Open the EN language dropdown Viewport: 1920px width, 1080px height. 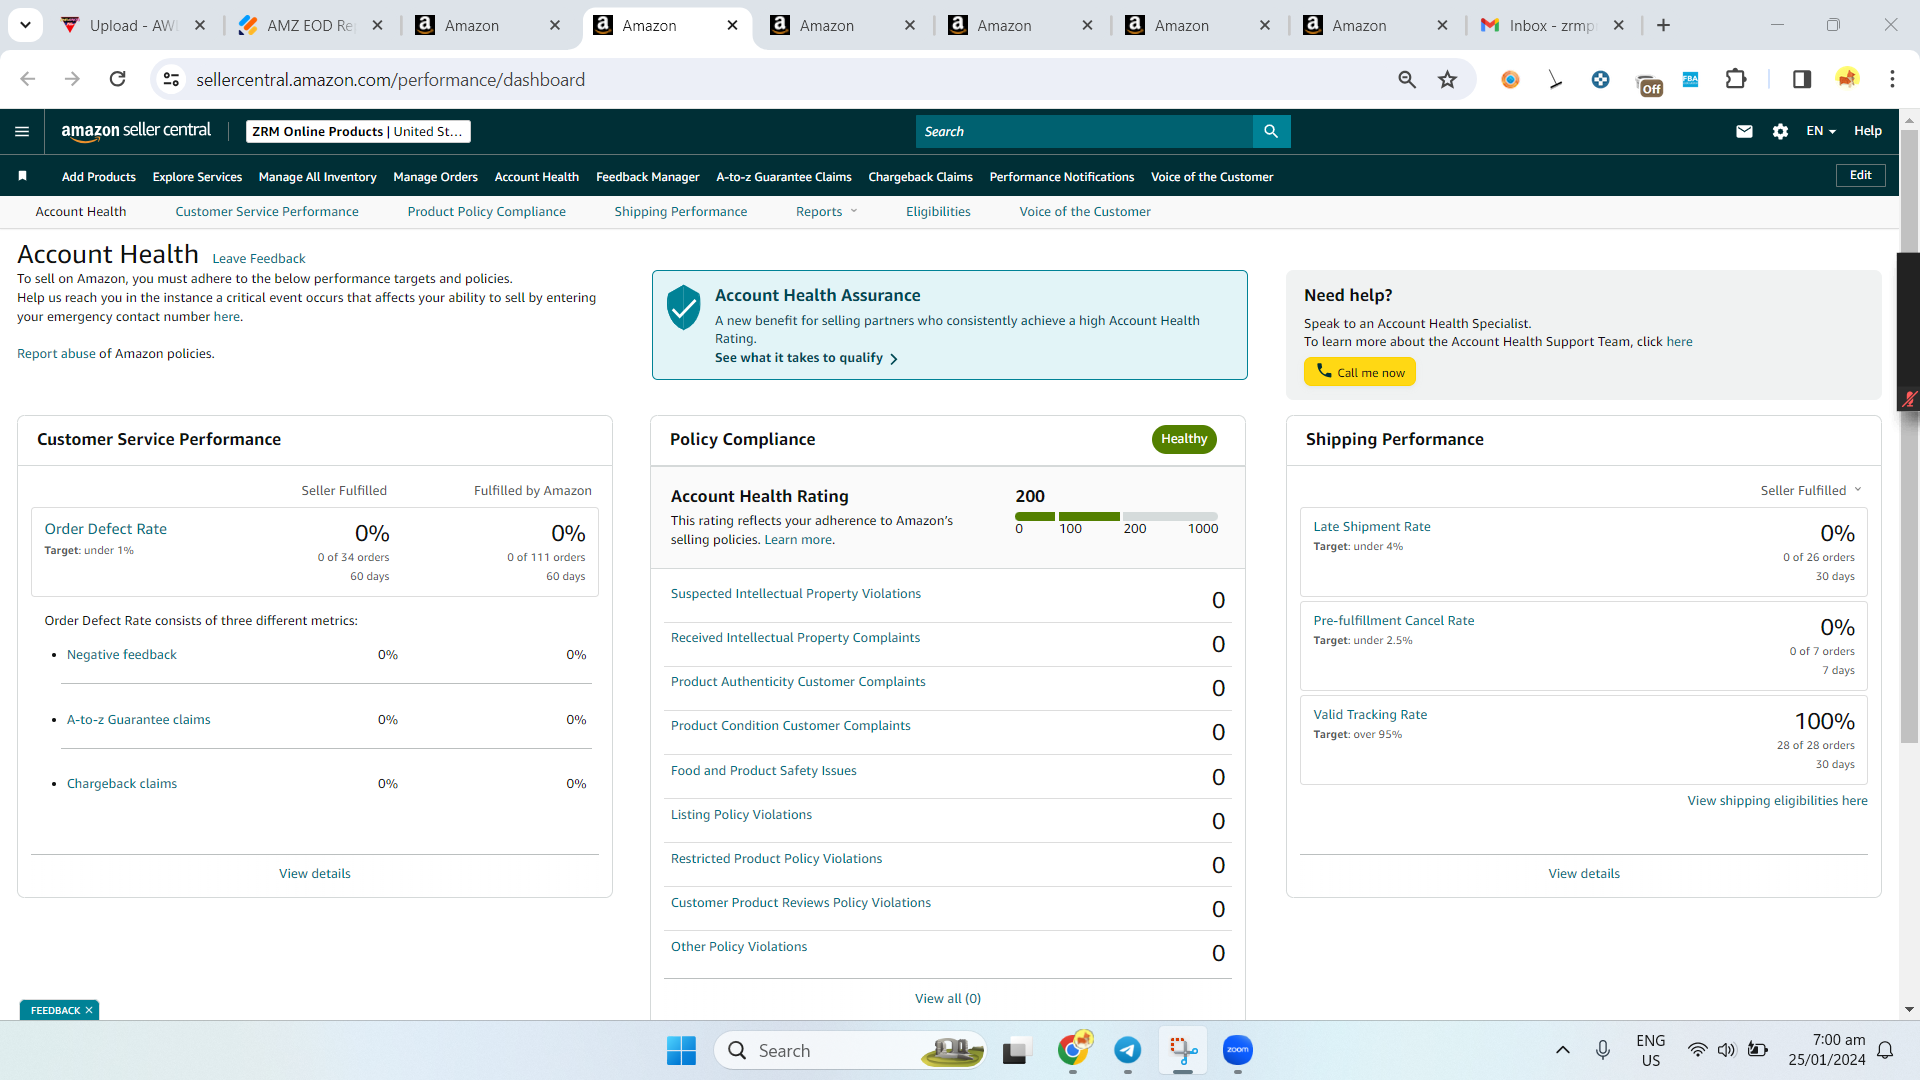[x=1821, y=131]
